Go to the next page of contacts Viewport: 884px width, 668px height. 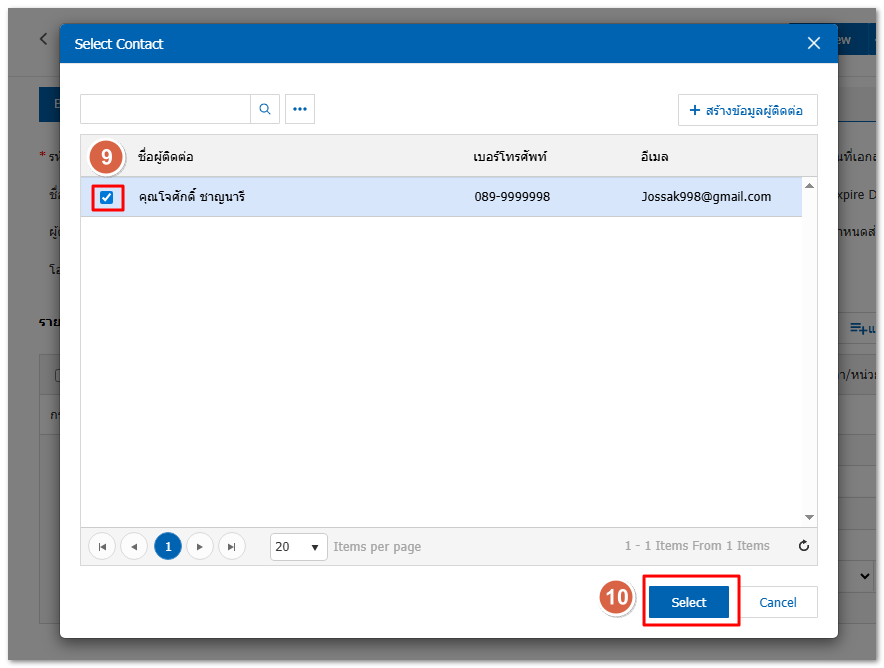pyautogui.click(x=200, y=546)
